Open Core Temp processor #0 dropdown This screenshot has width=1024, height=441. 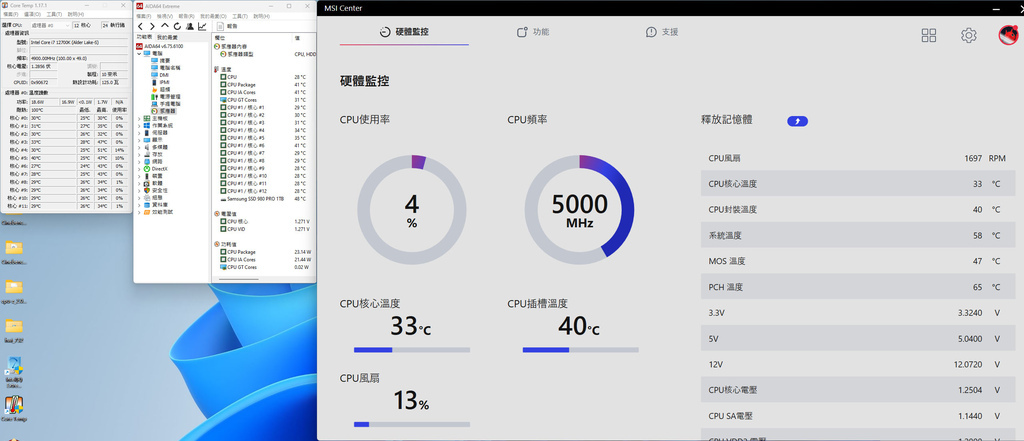tap(50, 25)
